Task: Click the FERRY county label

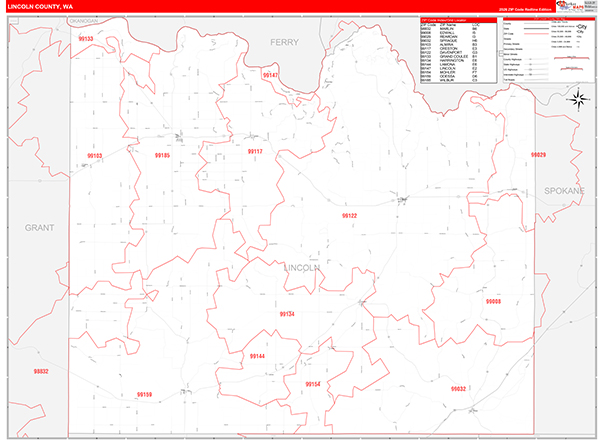Action: (284, 42)
